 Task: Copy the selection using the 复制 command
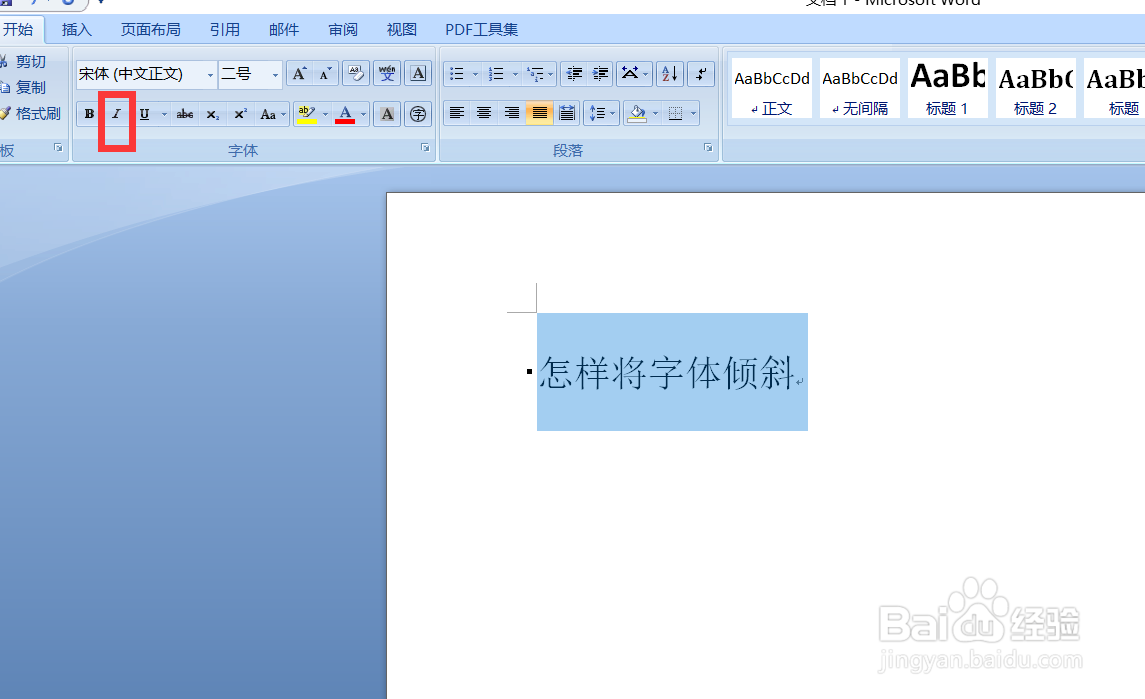pos(30,87)
